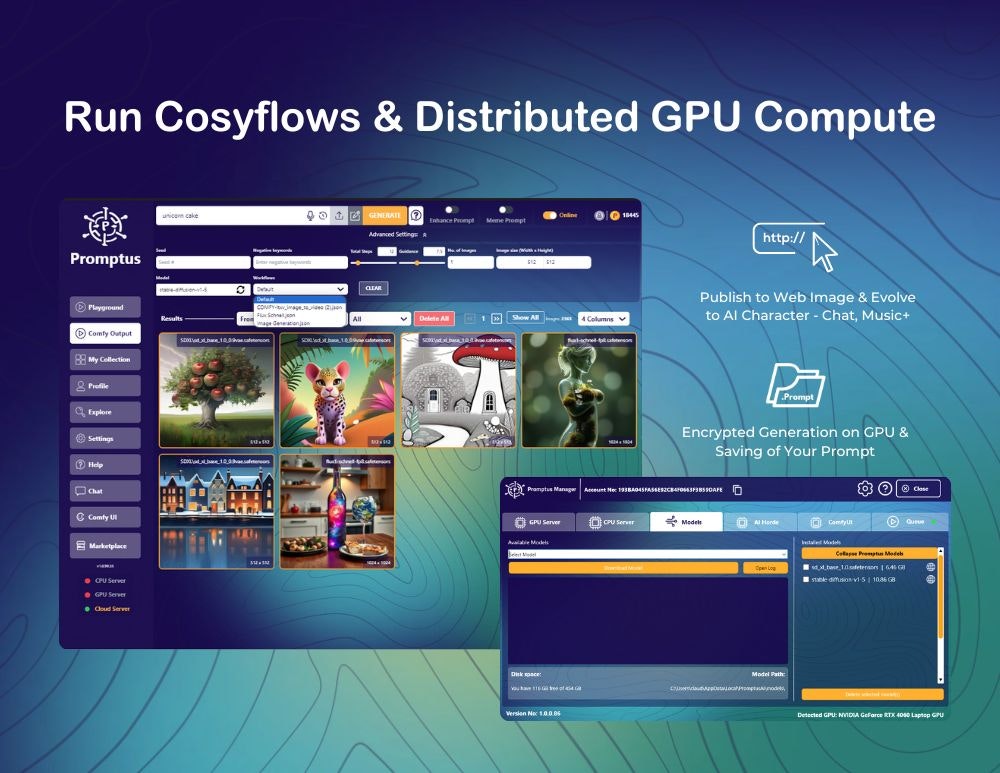This screenshot has height=773, width=1000.
Task: Choose Default in the workflow list
Action: point(300,299)
